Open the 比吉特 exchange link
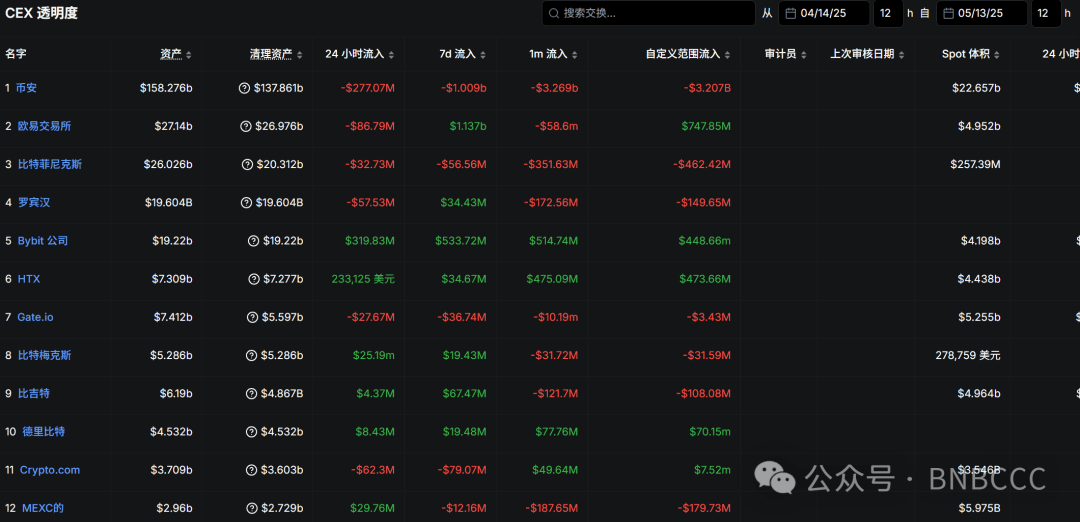The height and width of the screenshot is (522, 1080). click(x=34, y=394)
